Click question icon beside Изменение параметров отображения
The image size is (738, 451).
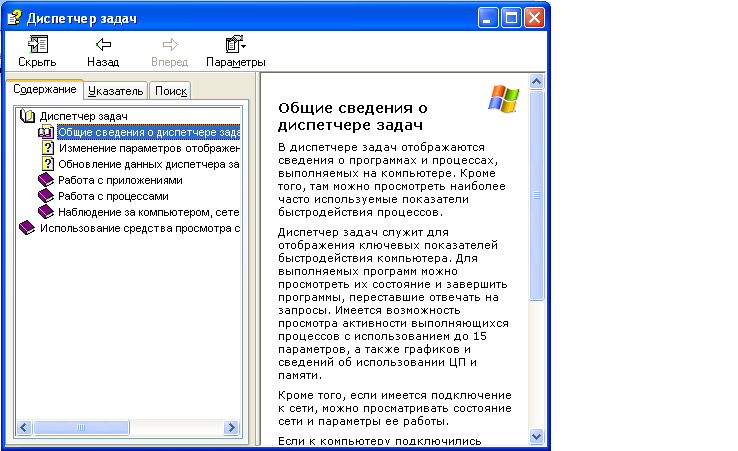pos(48,148)
